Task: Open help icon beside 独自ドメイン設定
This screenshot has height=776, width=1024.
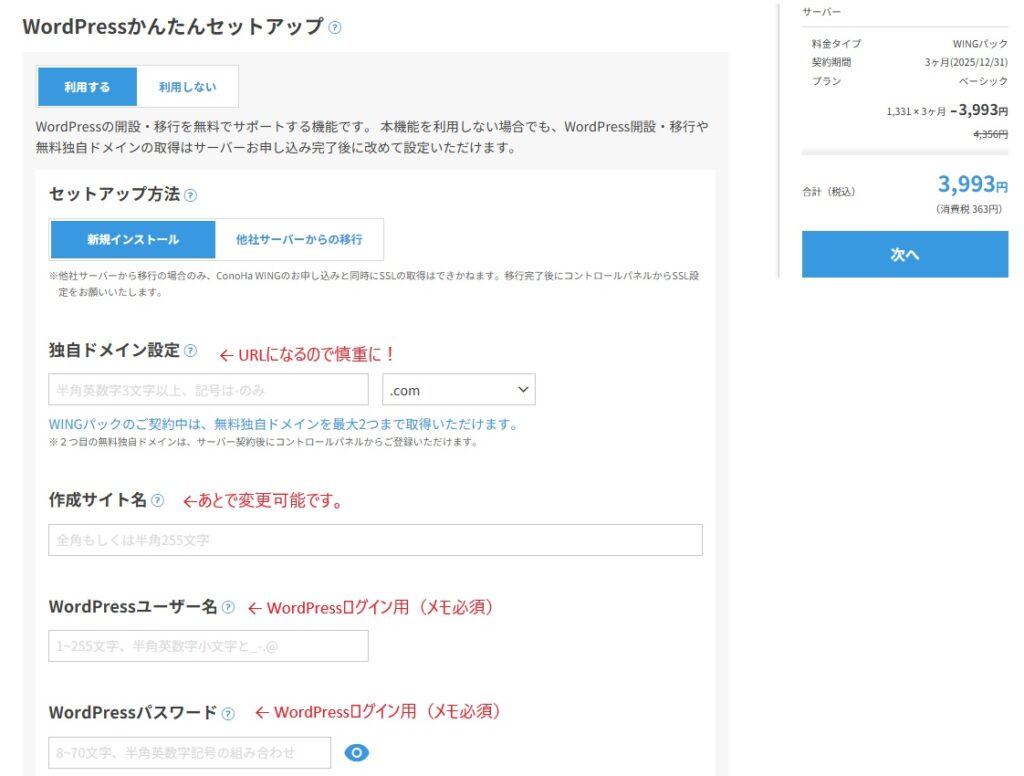Action: click(x=190, y=351)
